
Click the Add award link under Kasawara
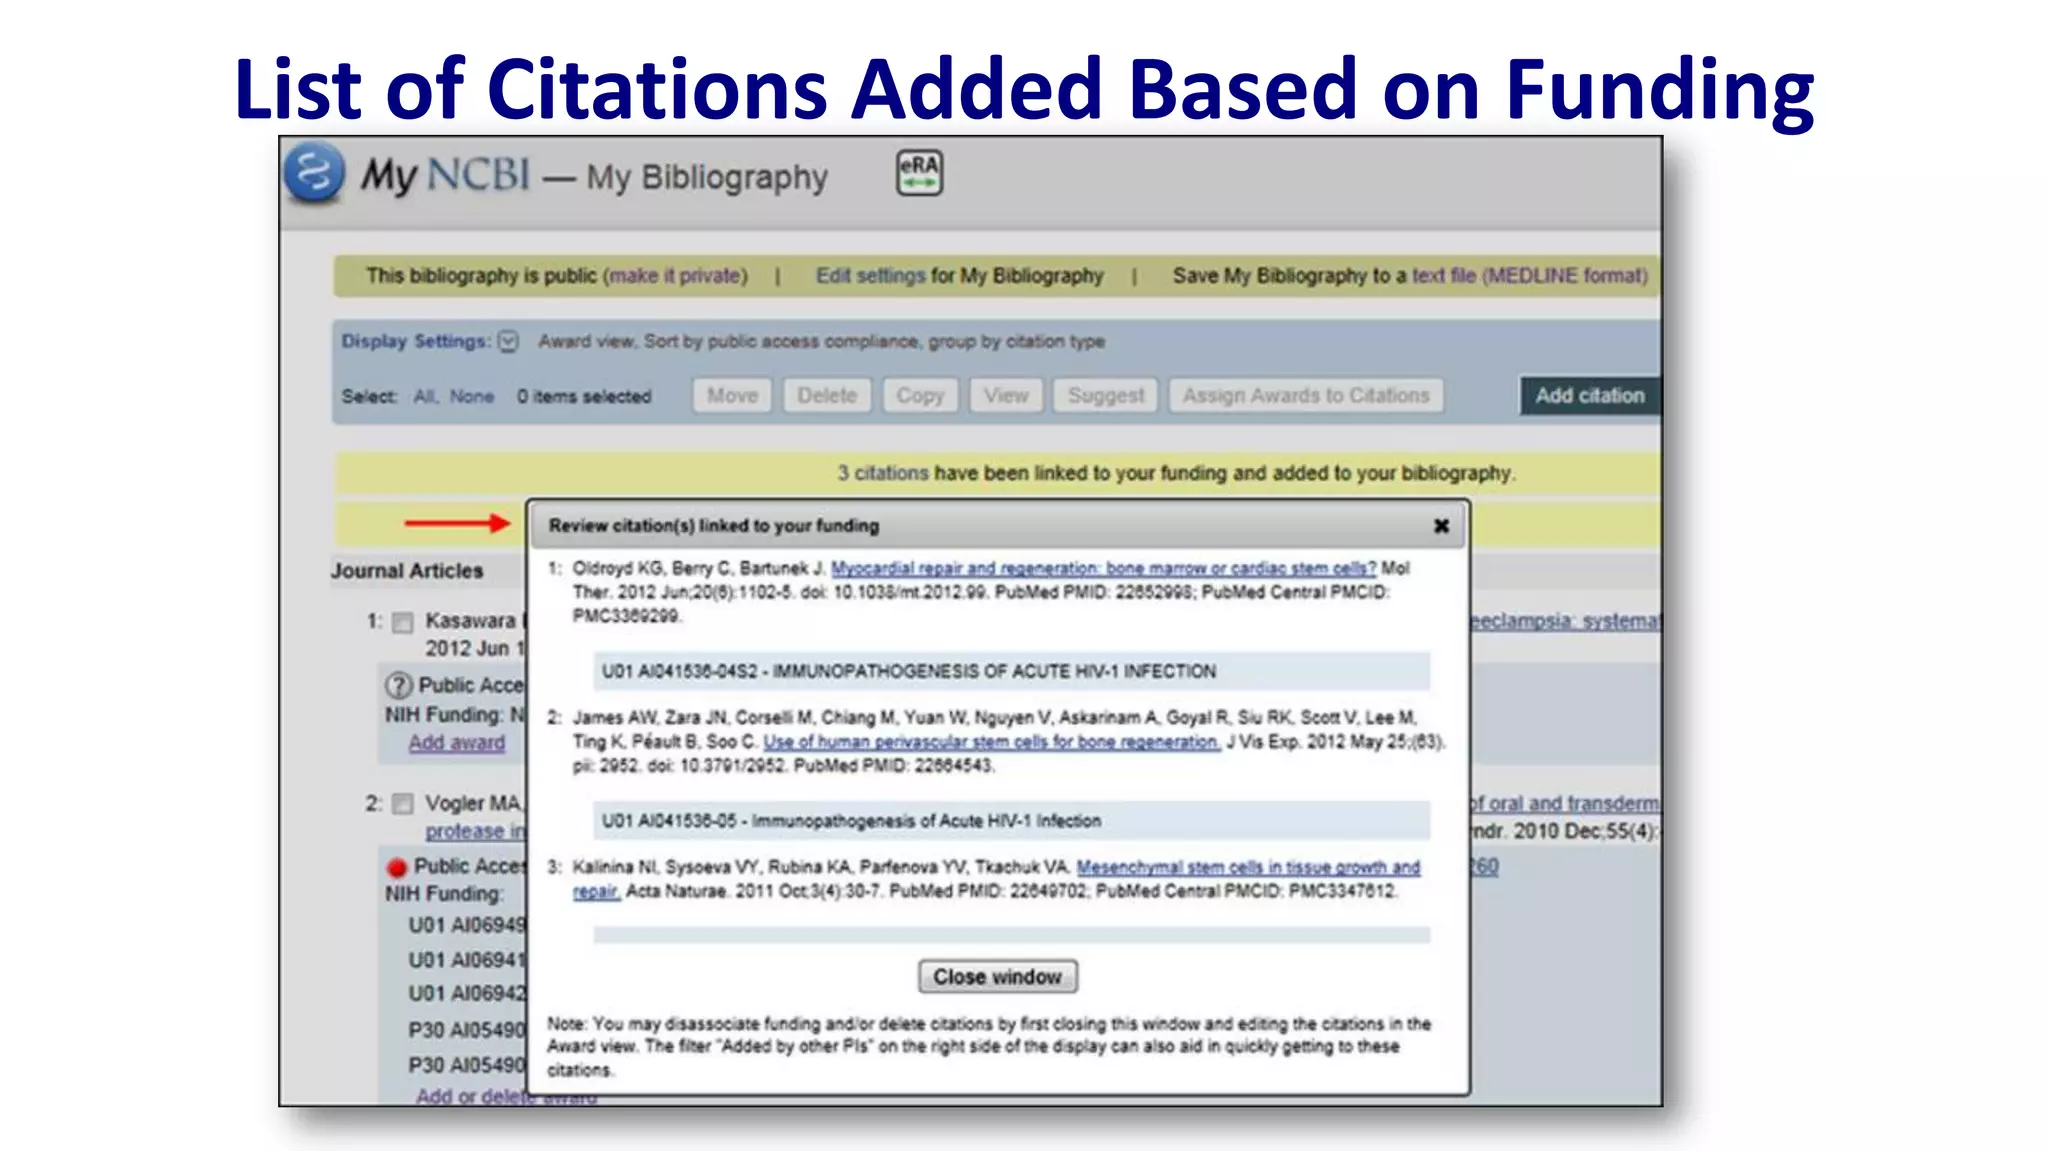[457, 743]
